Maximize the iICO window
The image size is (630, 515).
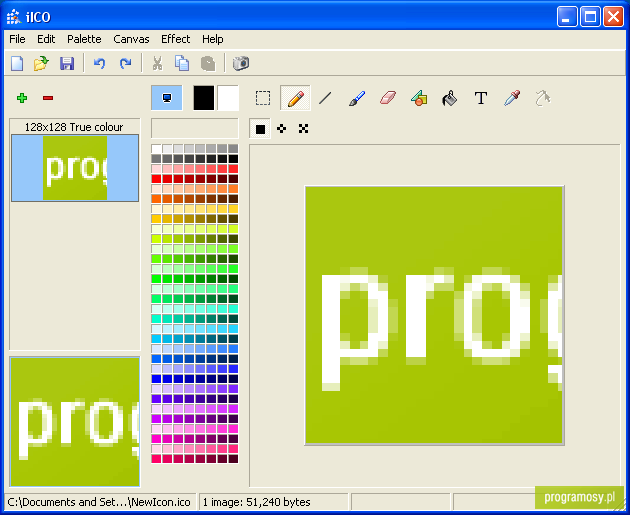tap(590, 17)
